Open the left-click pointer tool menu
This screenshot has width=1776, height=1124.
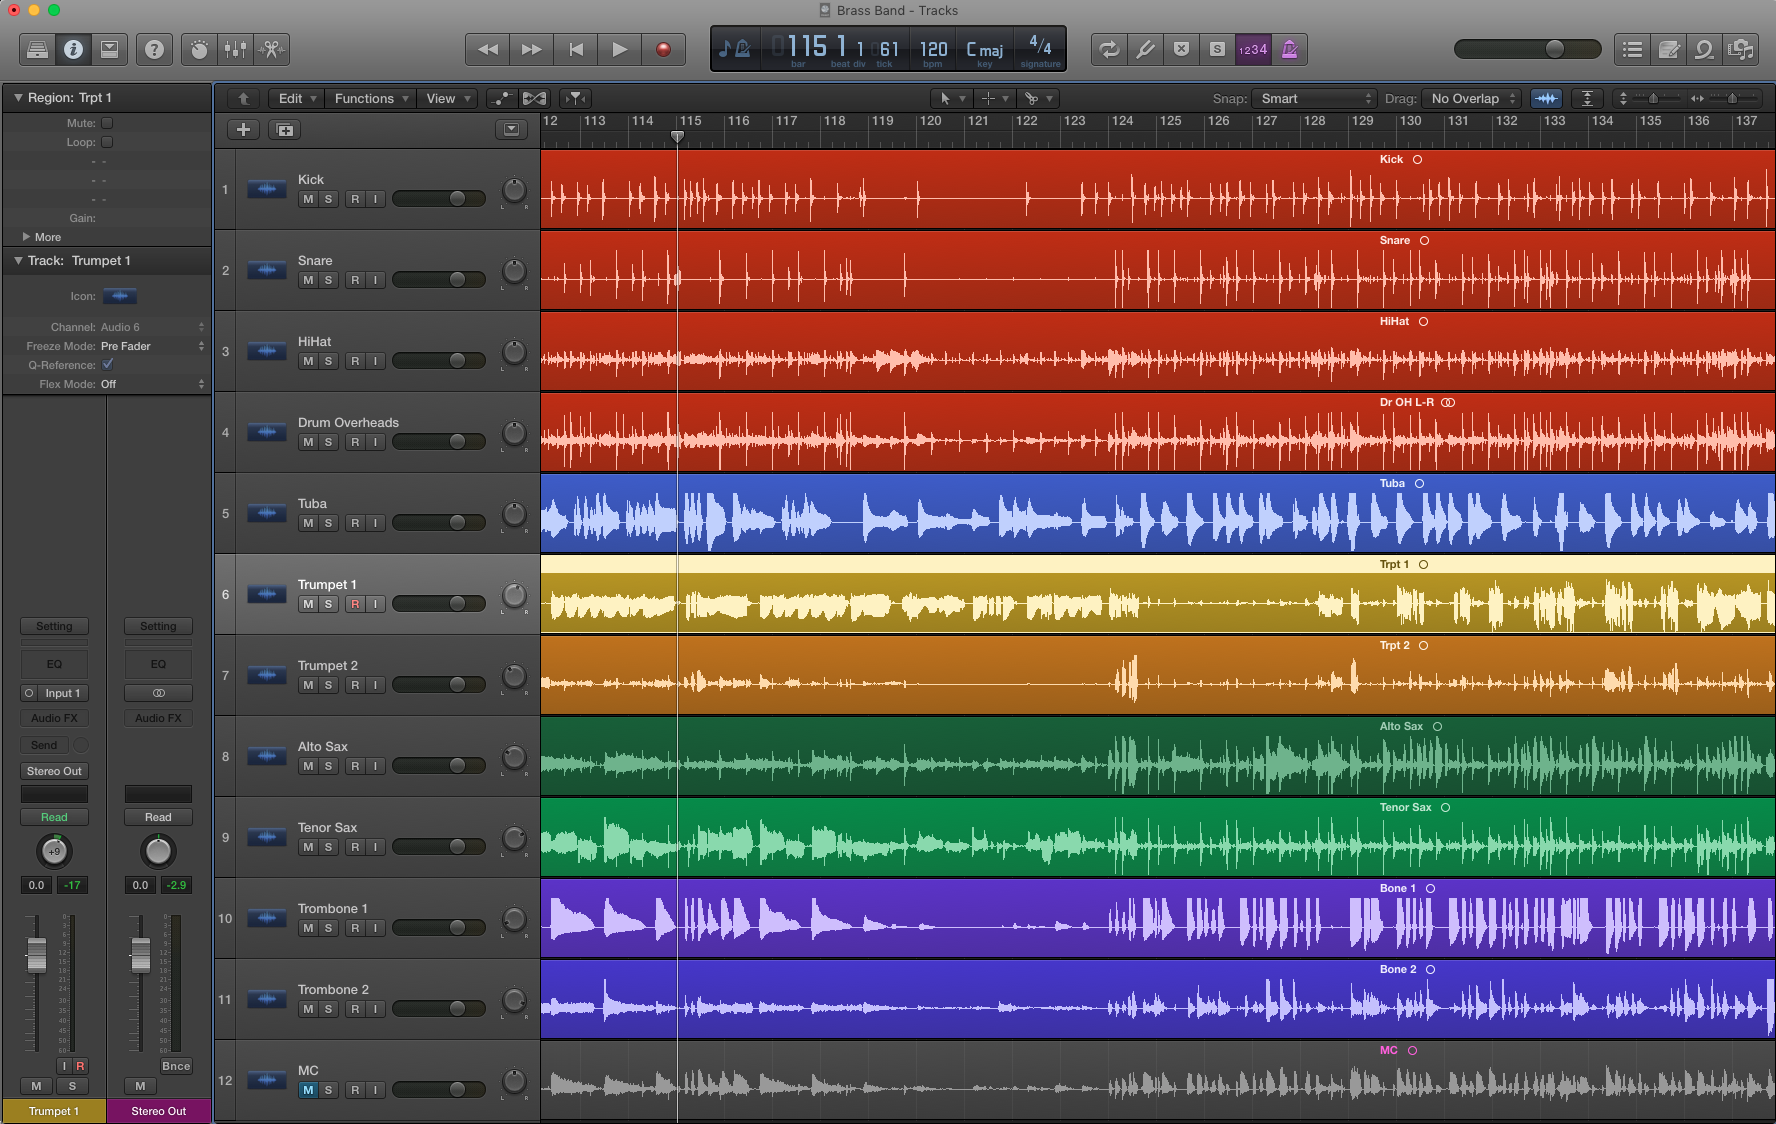(950, 98)
